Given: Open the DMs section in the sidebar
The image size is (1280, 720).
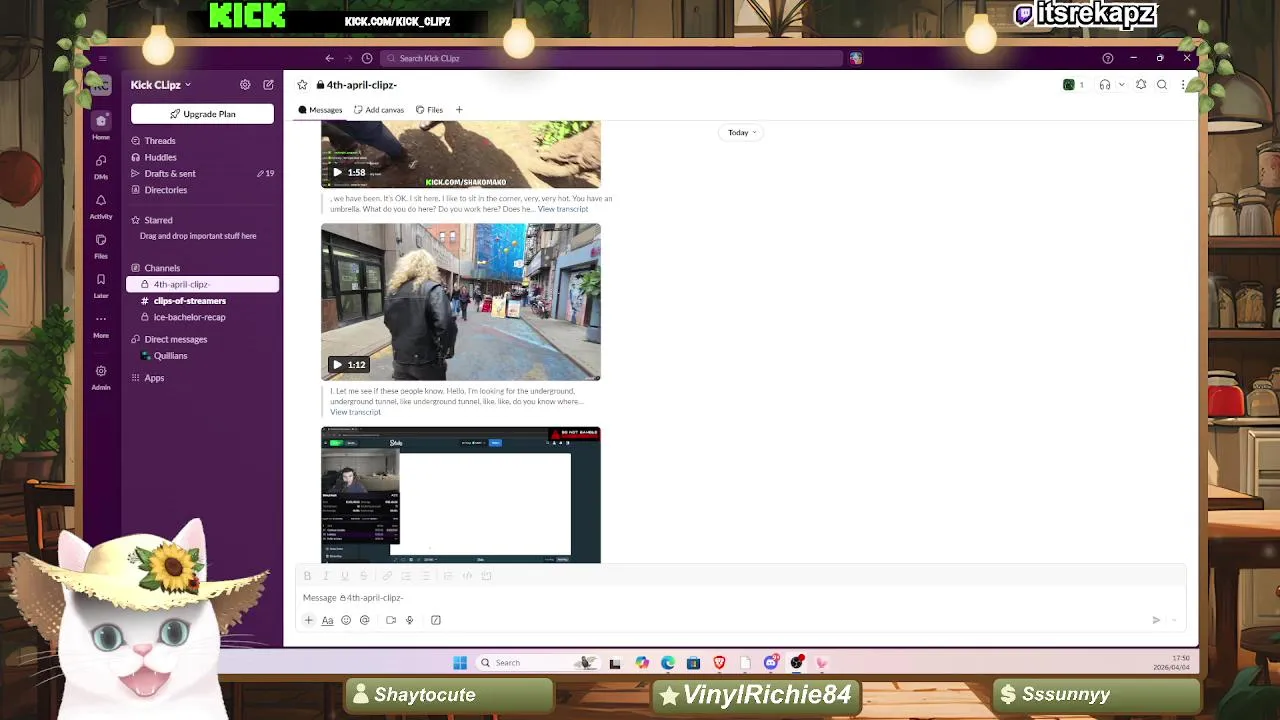Looking at the screenshot, I should coord(101,166).
